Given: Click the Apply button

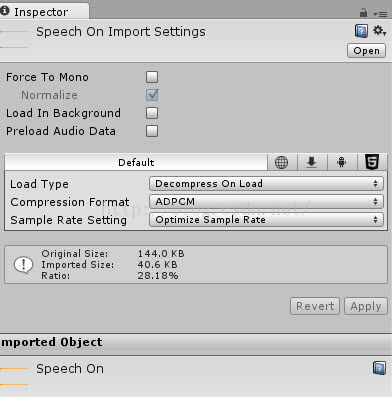Looking at the screenshot, I should pyautogui.click(x=366, y=306).
